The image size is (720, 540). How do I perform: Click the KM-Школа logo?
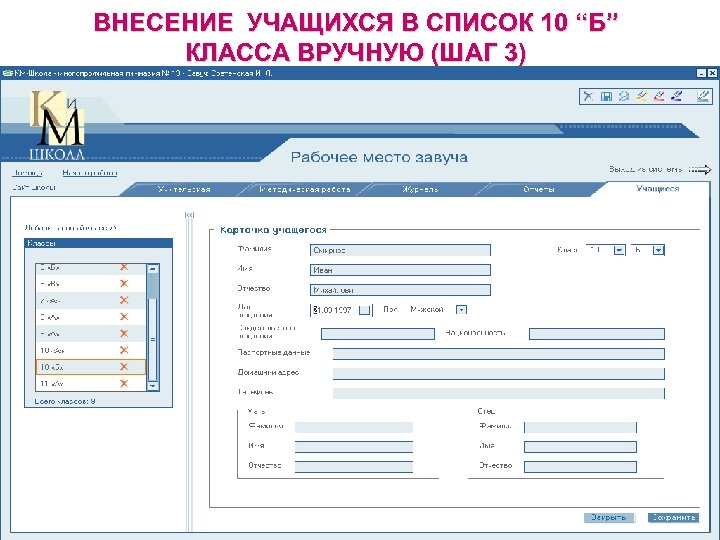coord(57,125)
